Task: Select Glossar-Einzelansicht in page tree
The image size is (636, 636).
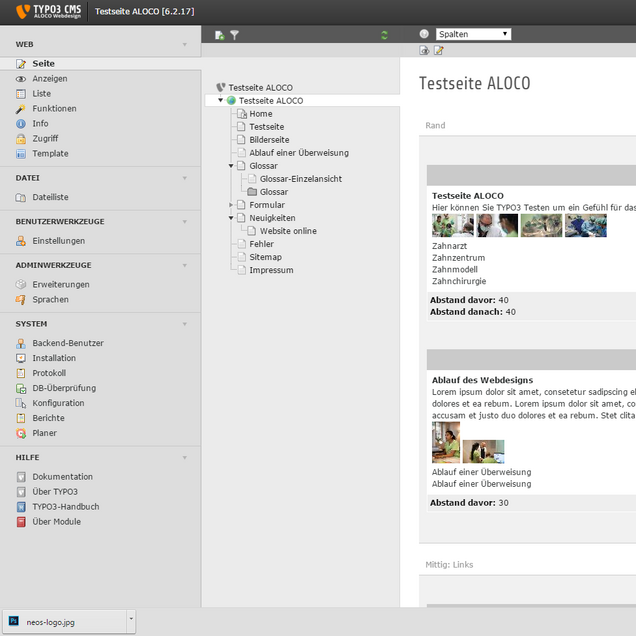Action: tap(301, 179)
